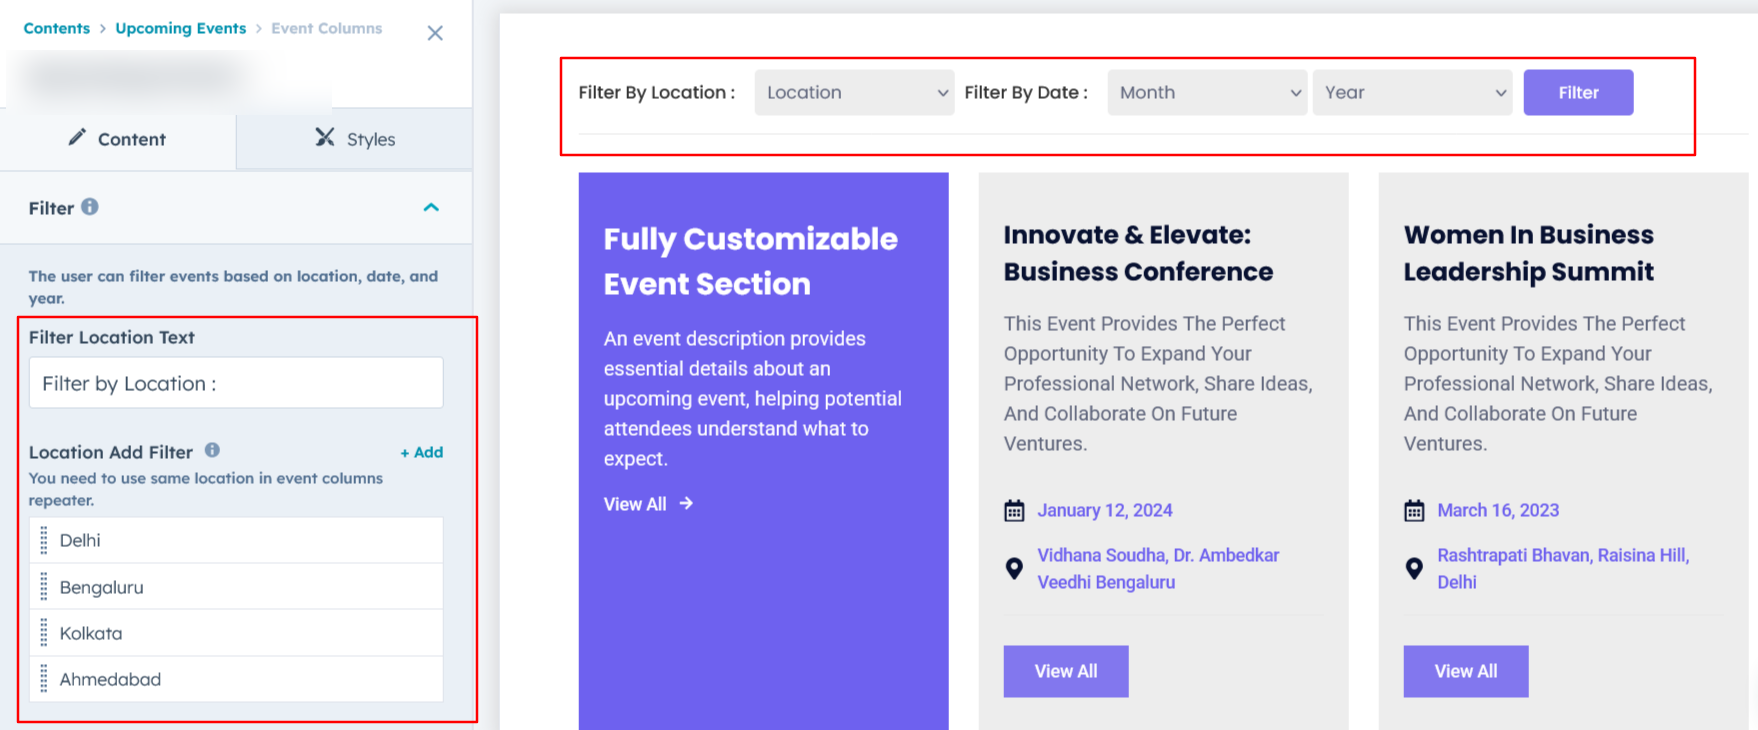This screenshot has width=1758, height=730.
Task: Collapse the Filter section chevron
Action: coord(431,208)
